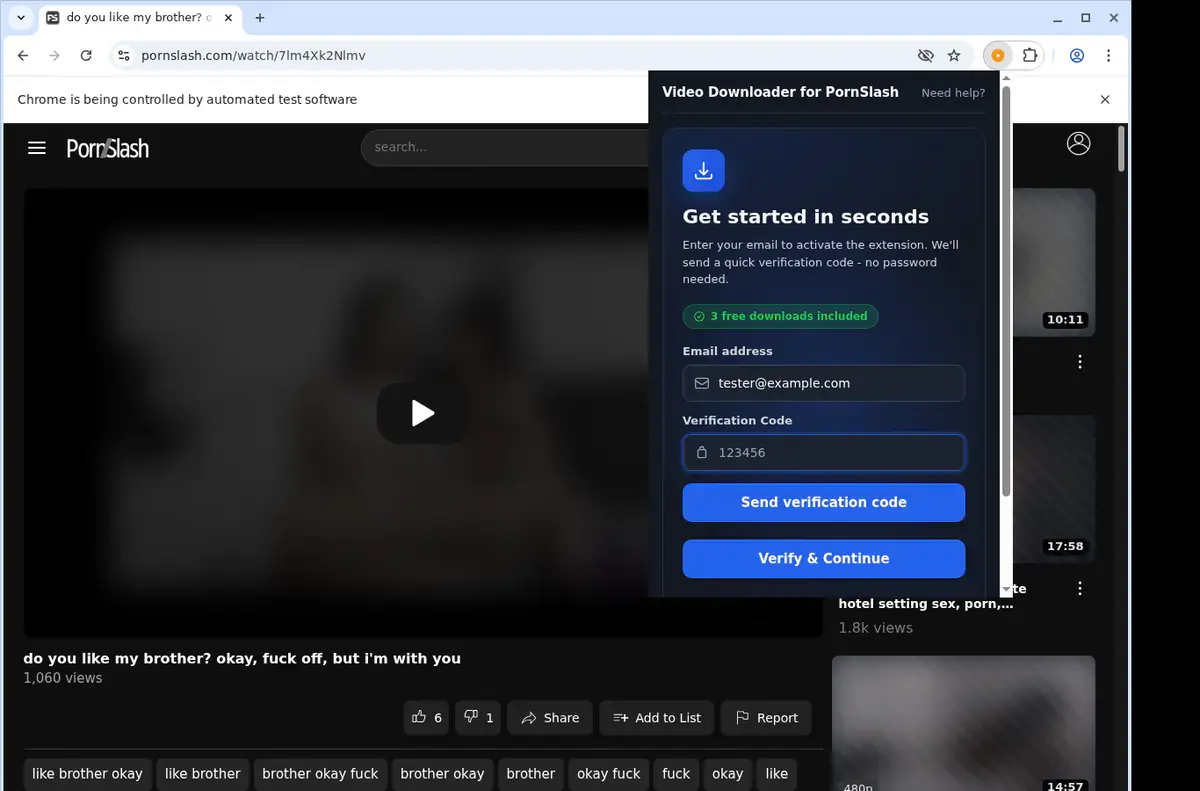Open options for the hotel setting video

[x=1080, y=589]
